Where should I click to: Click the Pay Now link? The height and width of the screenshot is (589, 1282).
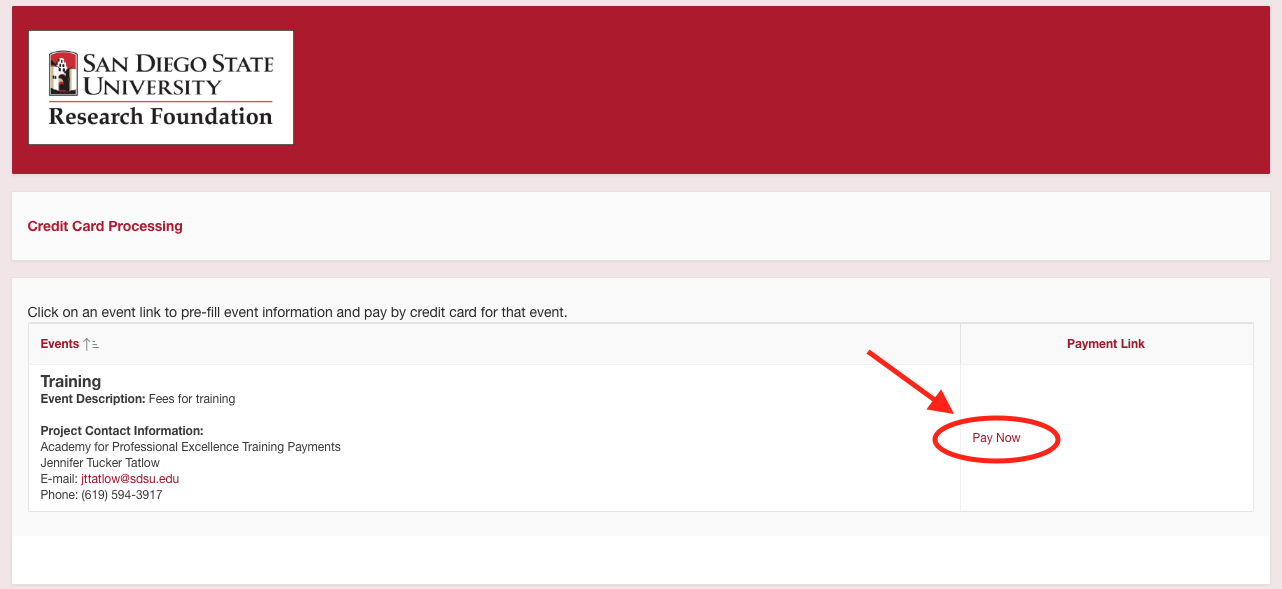click(x=996, y=438)
